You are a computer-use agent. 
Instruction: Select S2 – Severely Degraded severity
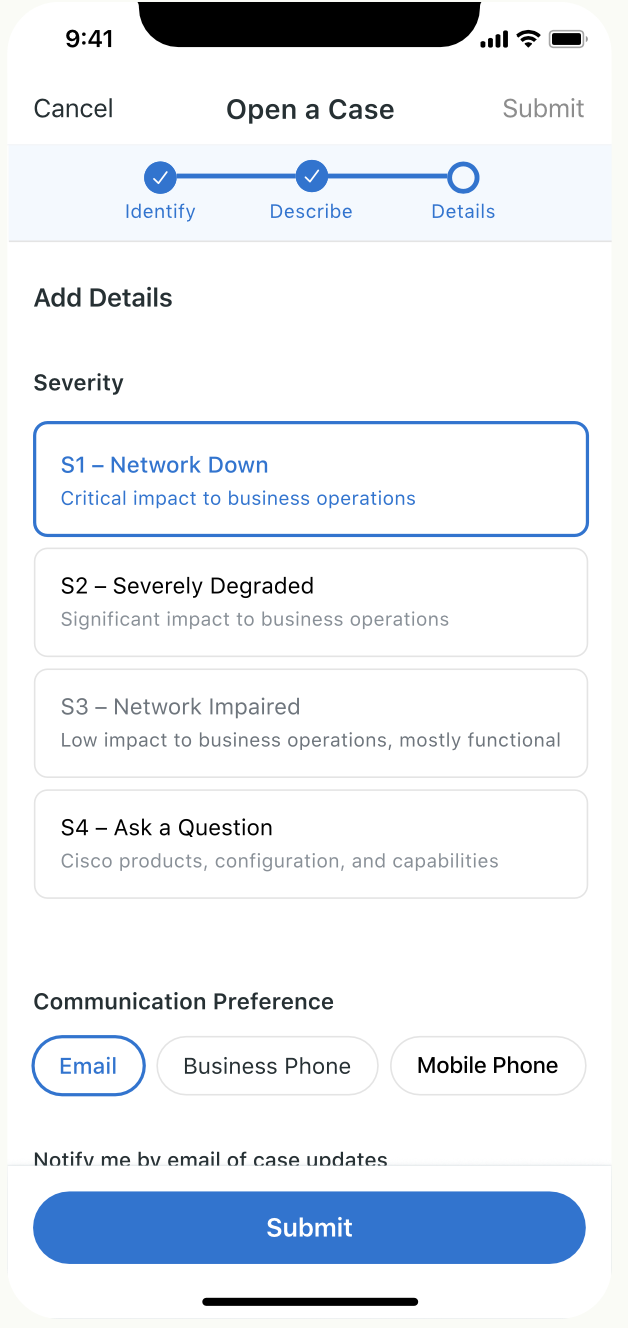pyautogui.click(x=311, y=602)
